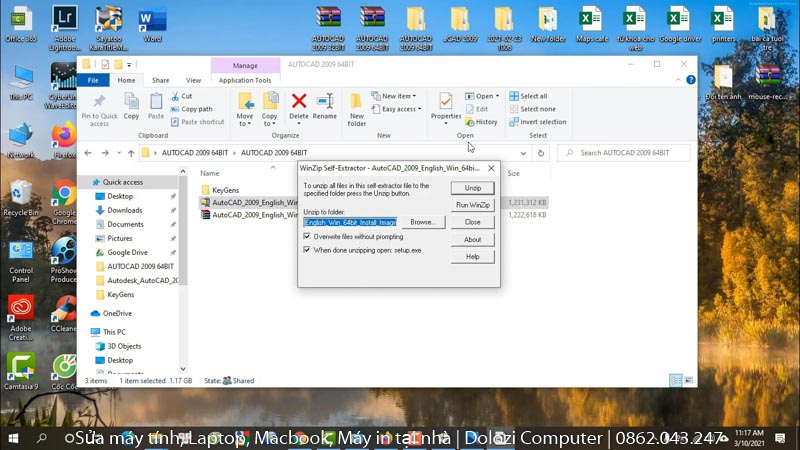Image resolution: width=800 pixels, height=450 pixels.
Task: Select Downloads in navigation pane
Action: point(124,210)
